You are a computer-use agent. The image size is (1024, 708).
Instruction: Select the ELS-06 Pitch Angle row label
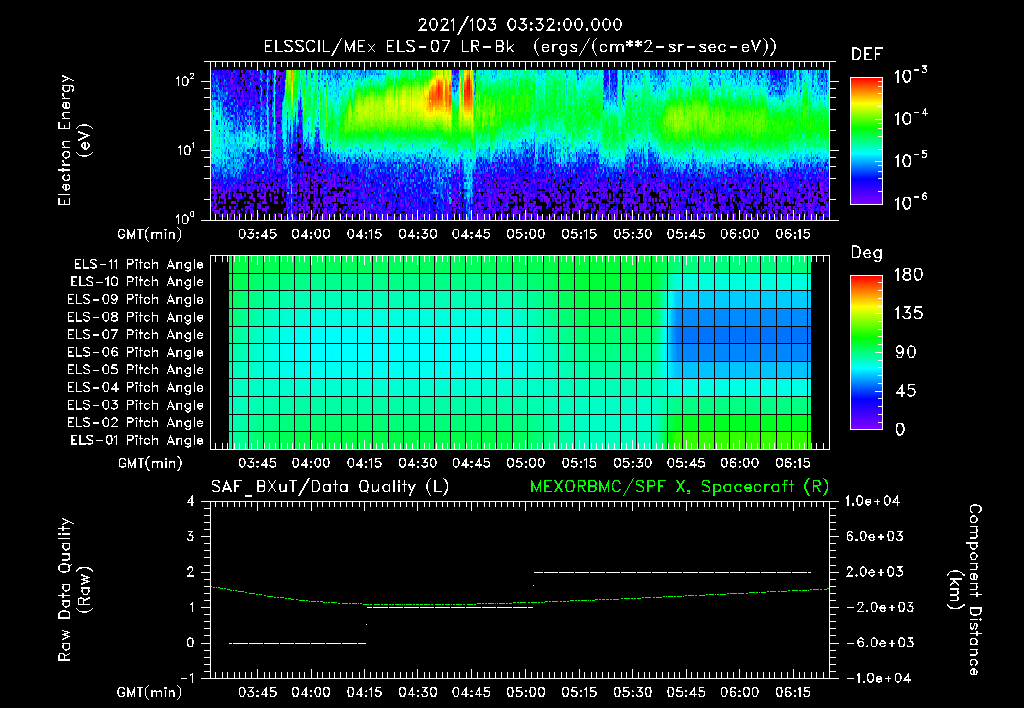point(136,352)
